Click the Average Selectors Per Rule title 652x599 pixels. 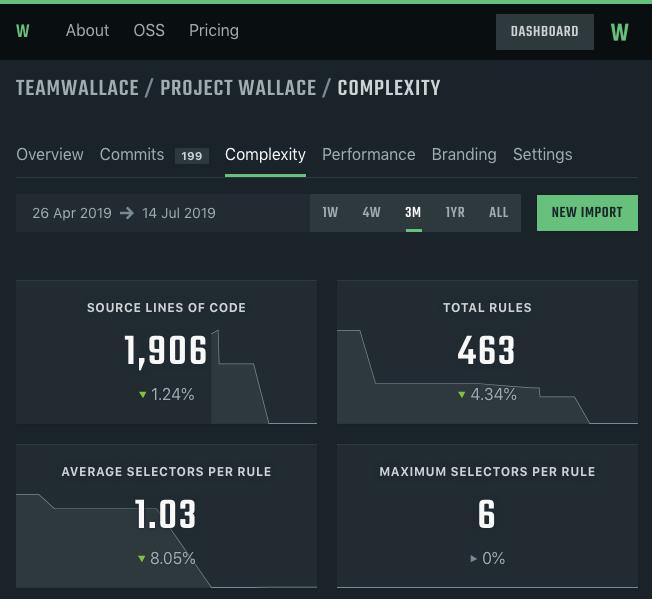[x=166, y=472]
